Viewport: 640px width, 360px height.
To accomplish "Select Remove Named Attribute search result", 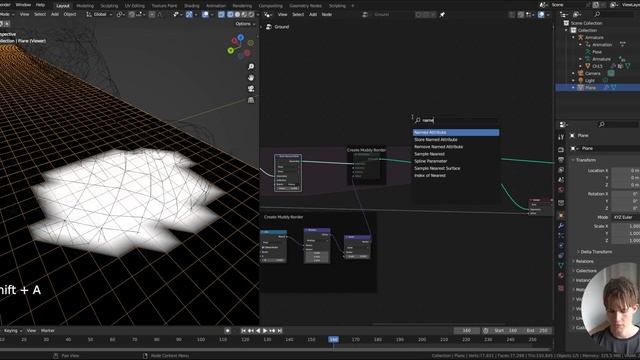I will tap(456, 147).
